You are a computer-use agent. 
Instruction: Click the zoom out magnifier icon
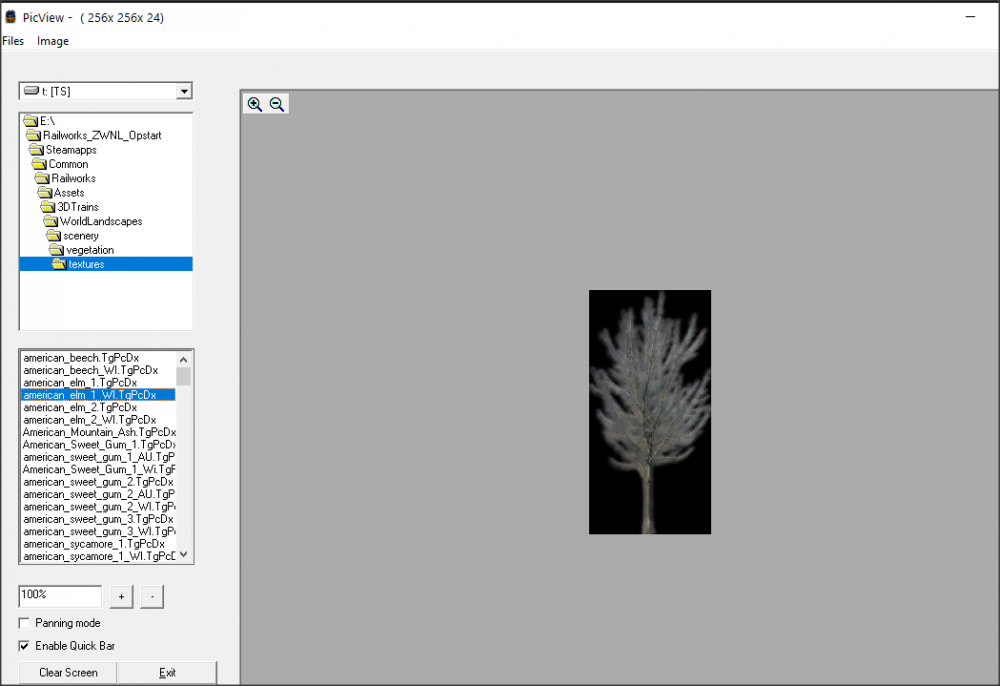click(x=277, y=104)
